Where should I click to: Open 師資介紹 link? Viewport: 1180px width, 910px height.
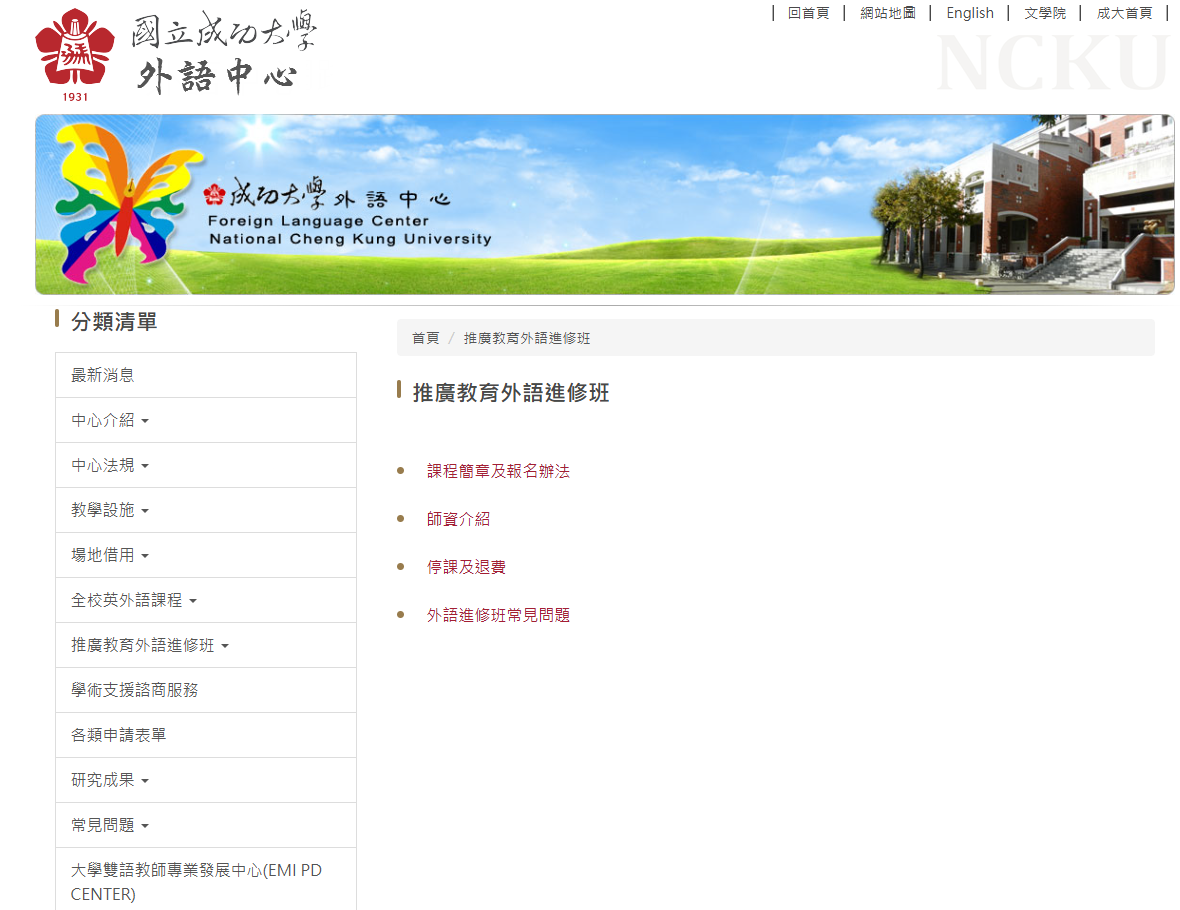pos(458,519)
